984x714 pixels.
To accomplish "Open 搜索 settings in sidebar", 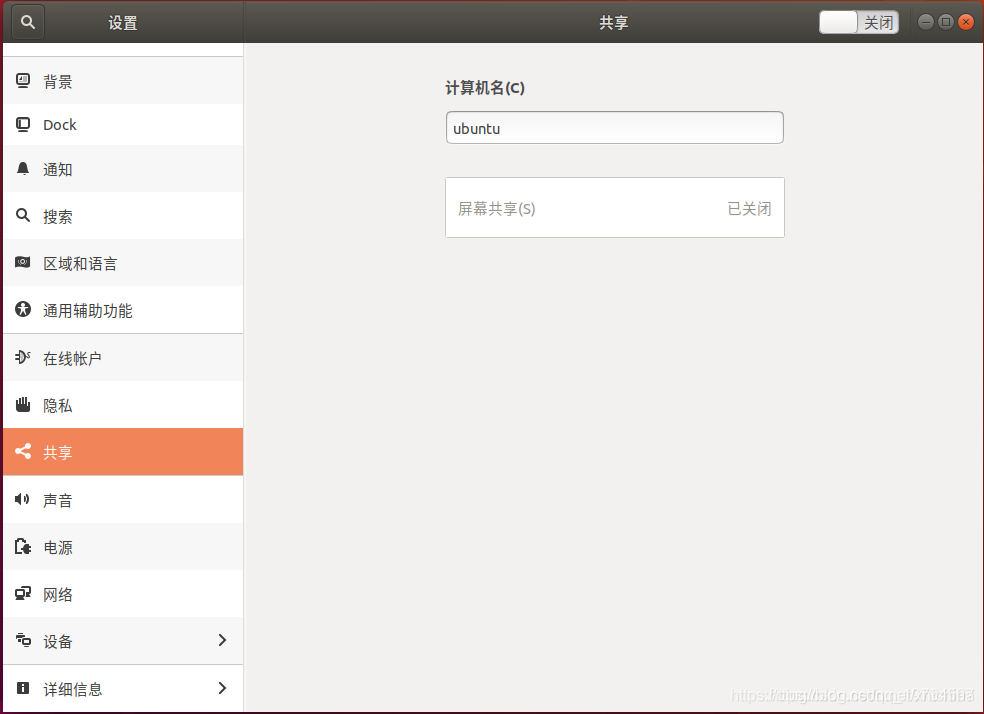I will pyautogui.click(x=58, y=216).
